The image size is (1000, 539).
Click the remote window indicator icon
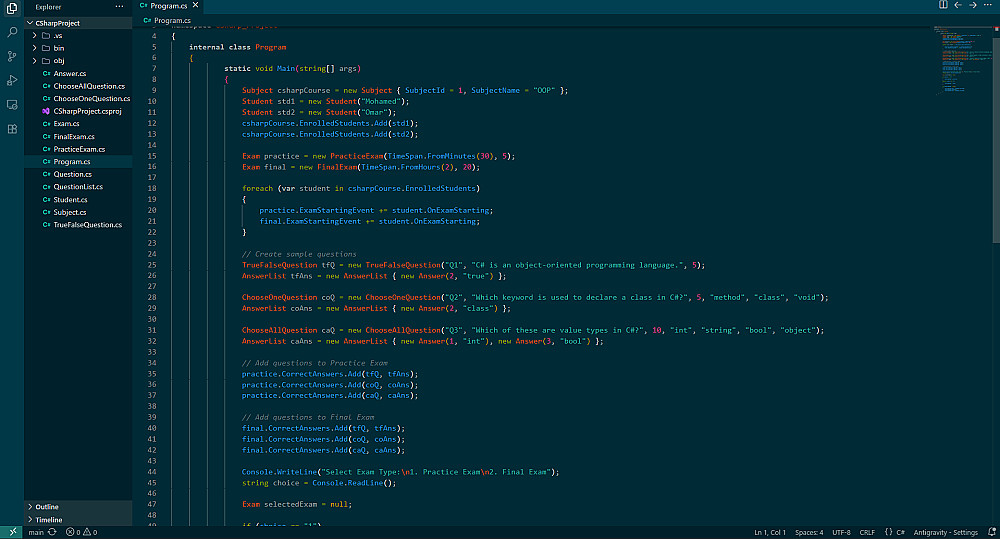point(11,532)
